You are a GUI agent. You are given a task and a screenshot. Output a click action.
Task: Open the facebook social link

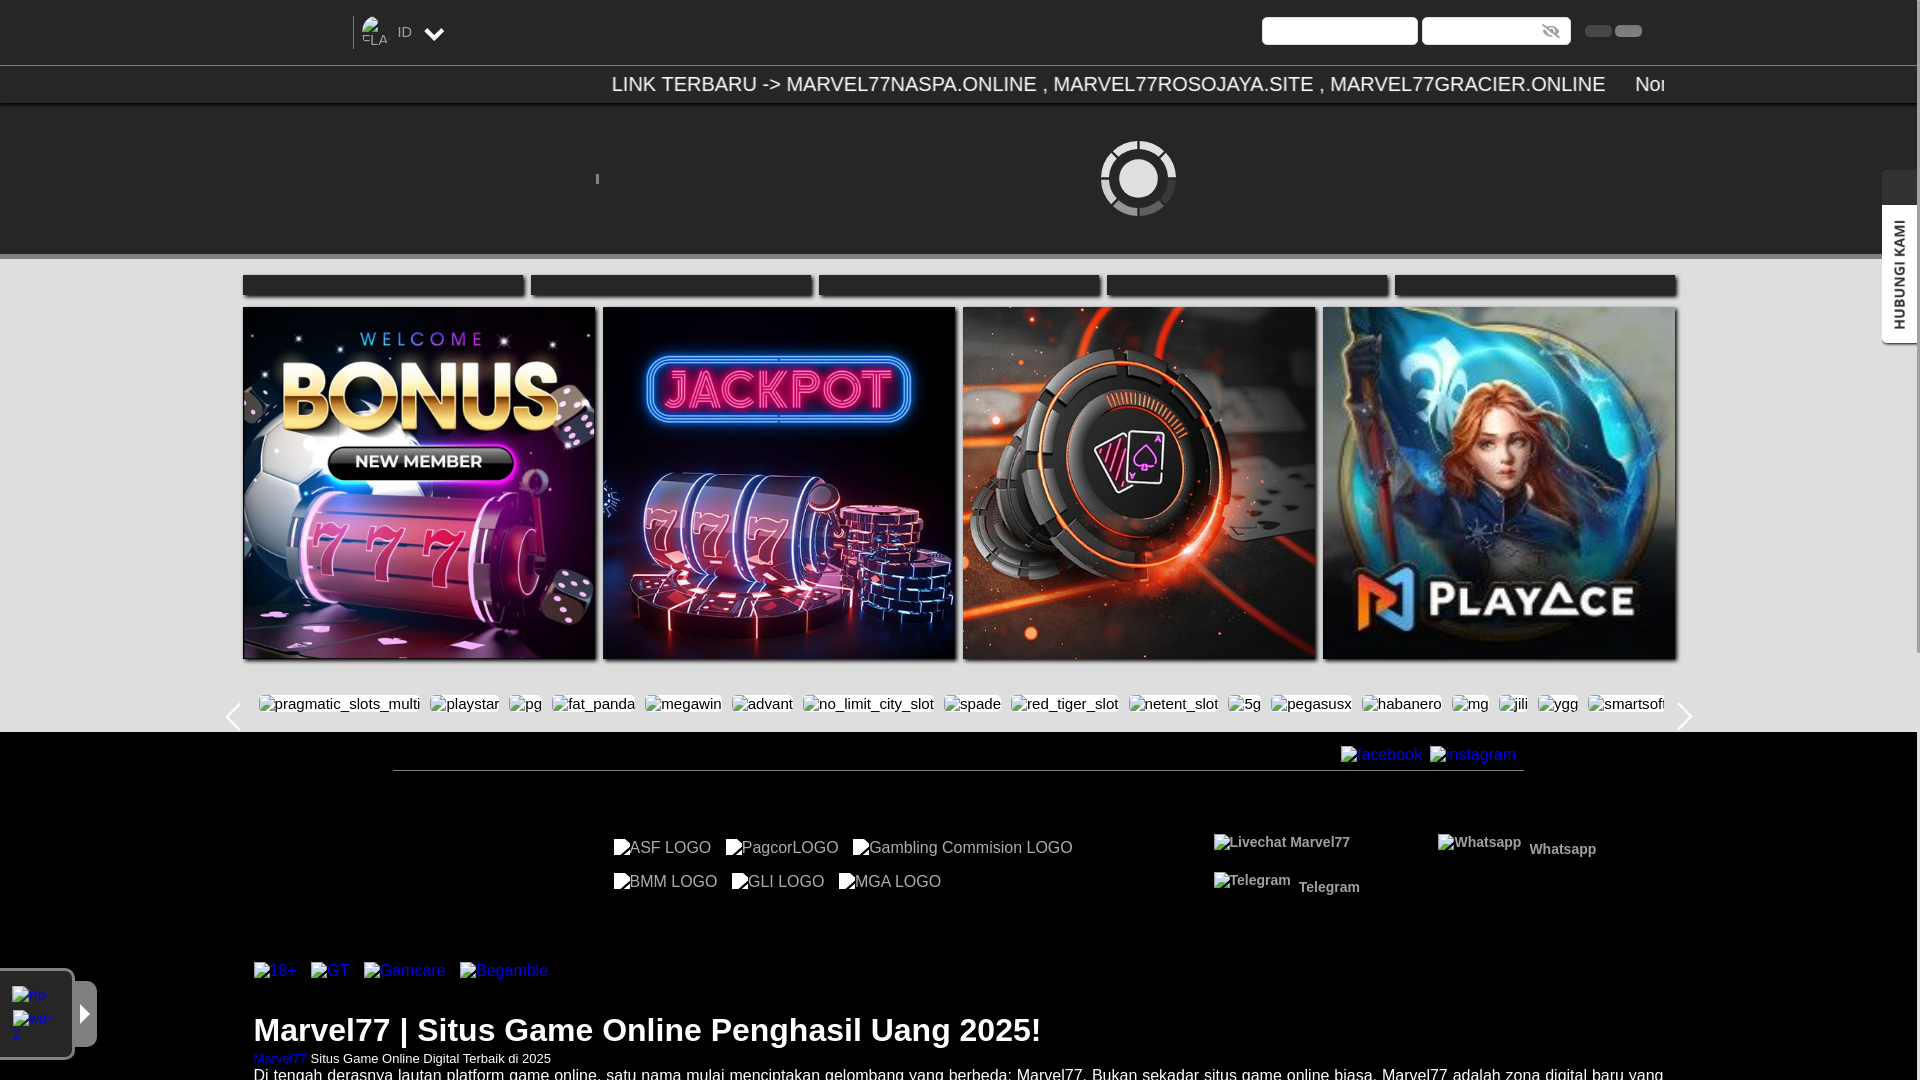point(1381,755)
